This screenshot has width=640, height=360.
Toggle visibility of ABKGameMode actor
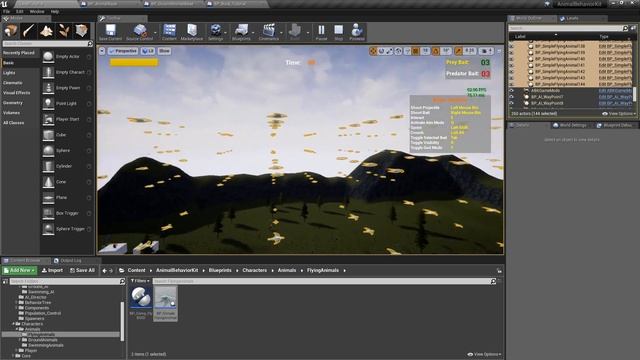511,91
